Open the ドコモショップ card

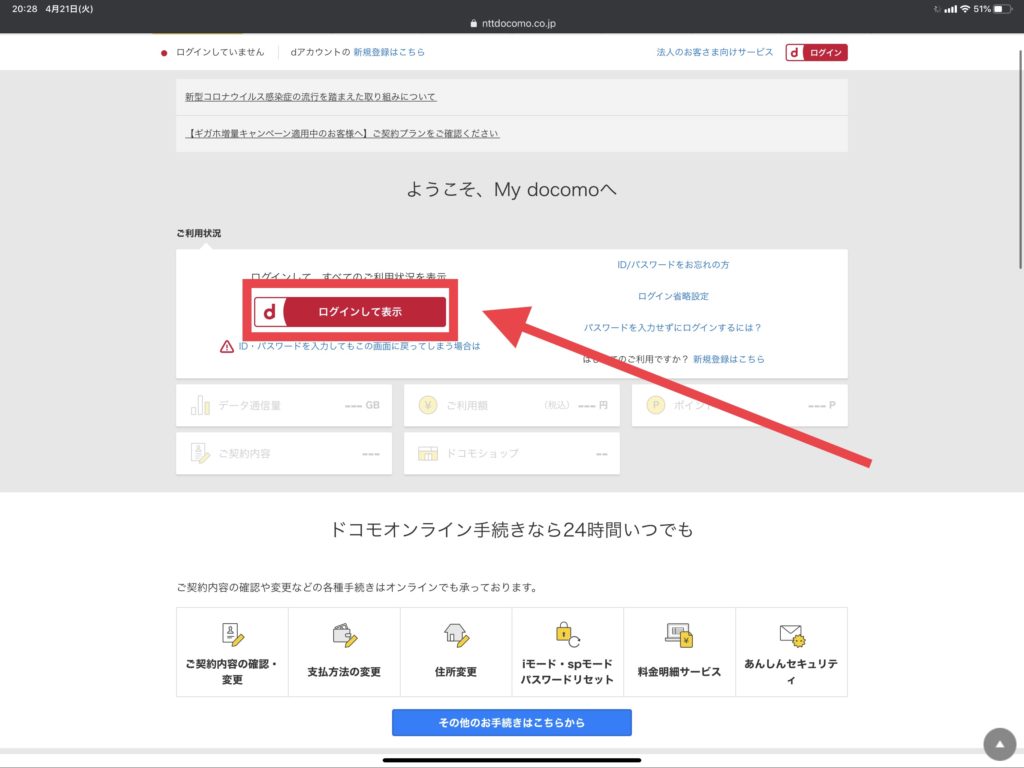coord(512,453)
